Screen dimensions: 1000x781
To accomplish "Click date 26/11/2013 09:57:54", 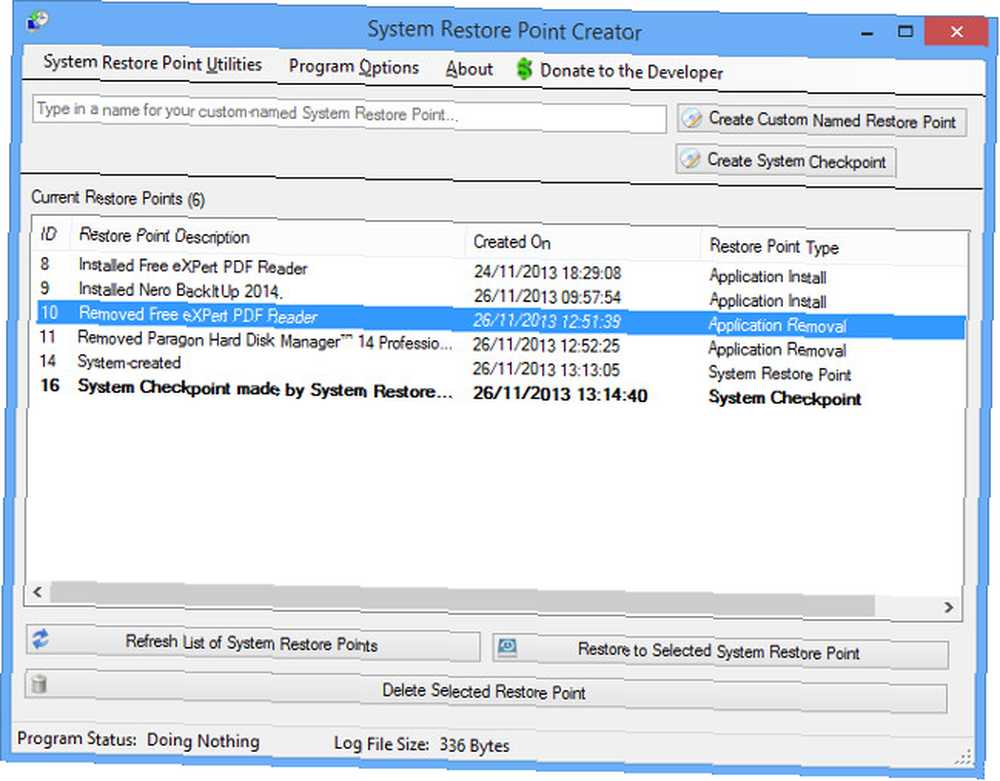I will point(547,296).
